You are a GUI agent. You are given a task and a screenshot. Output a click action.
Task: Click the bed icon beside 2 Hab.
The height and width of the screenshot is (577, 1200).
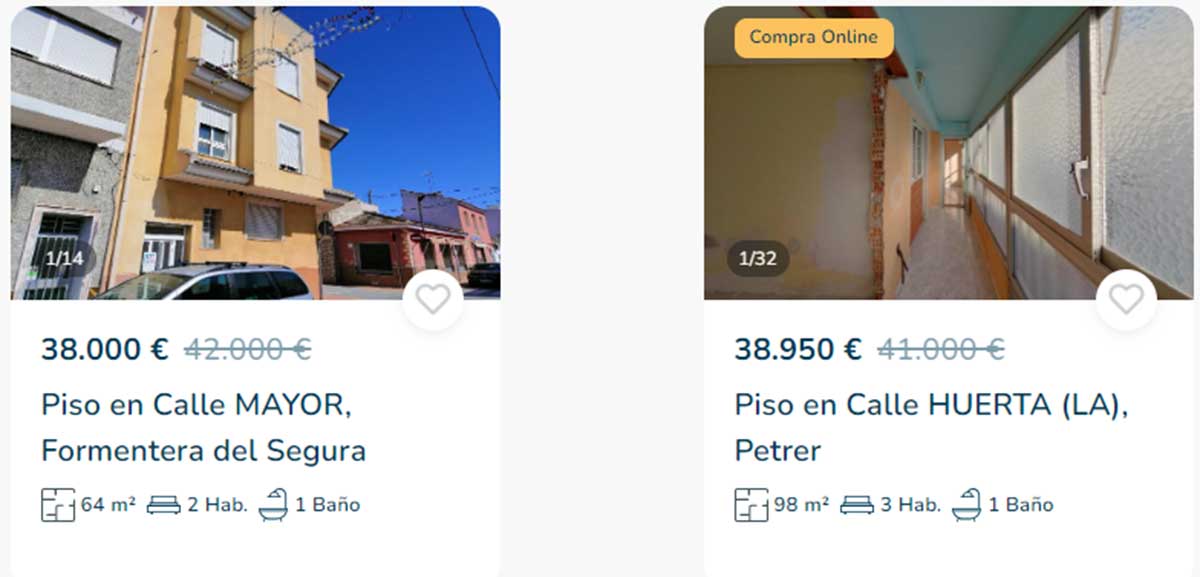point(164,505)
